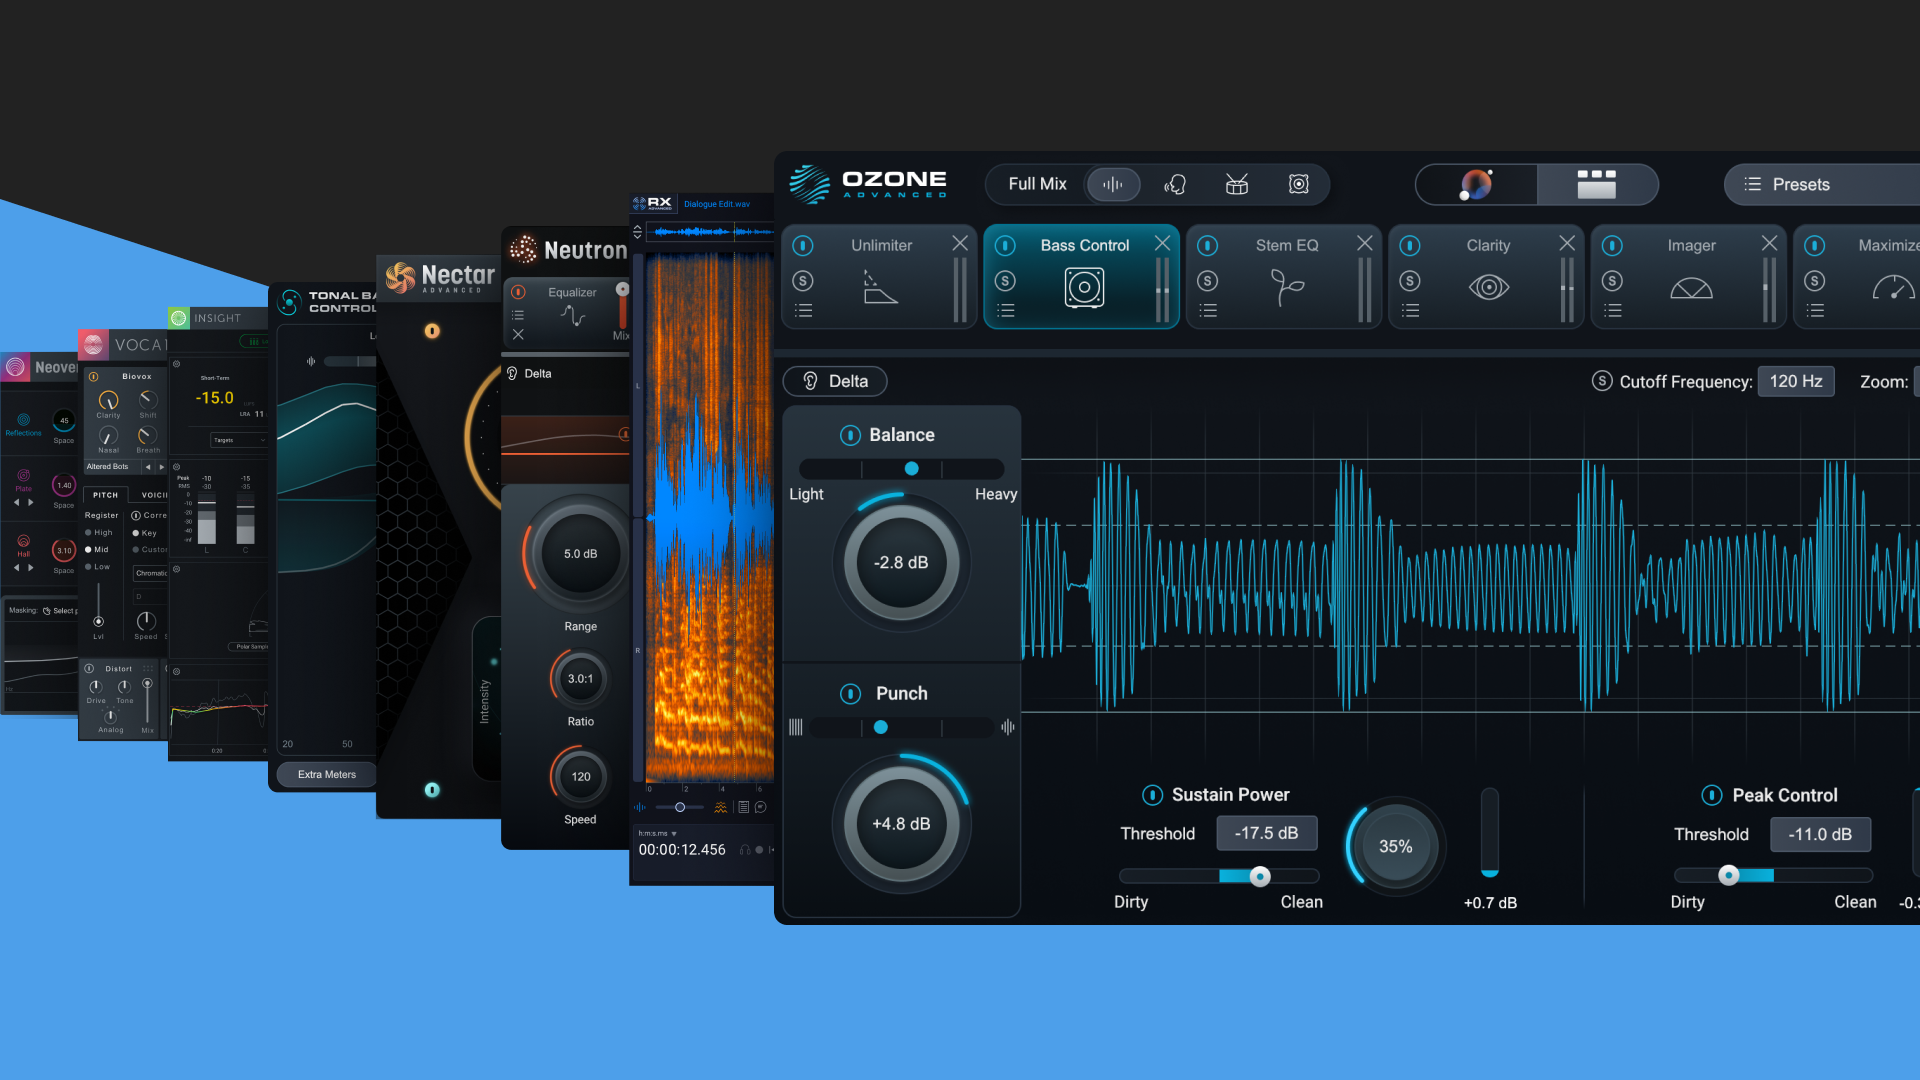Solo the Cutoff Frequency band
Image resolution: width=1920 pixels, height=1080 pixels.
coord(1602,381)
